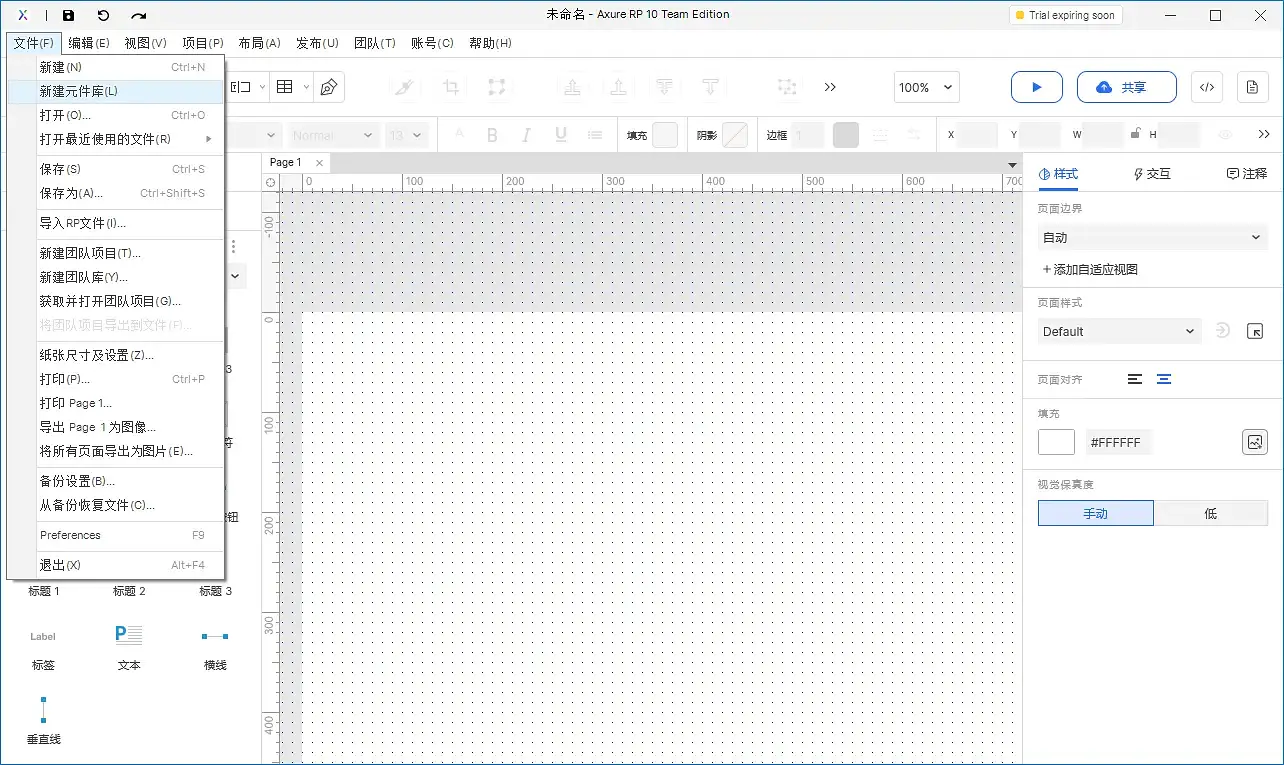Click the white fill color swatch
Image resolution: width=1284 pixels, height=765 pixels.
click(1056, 441)
